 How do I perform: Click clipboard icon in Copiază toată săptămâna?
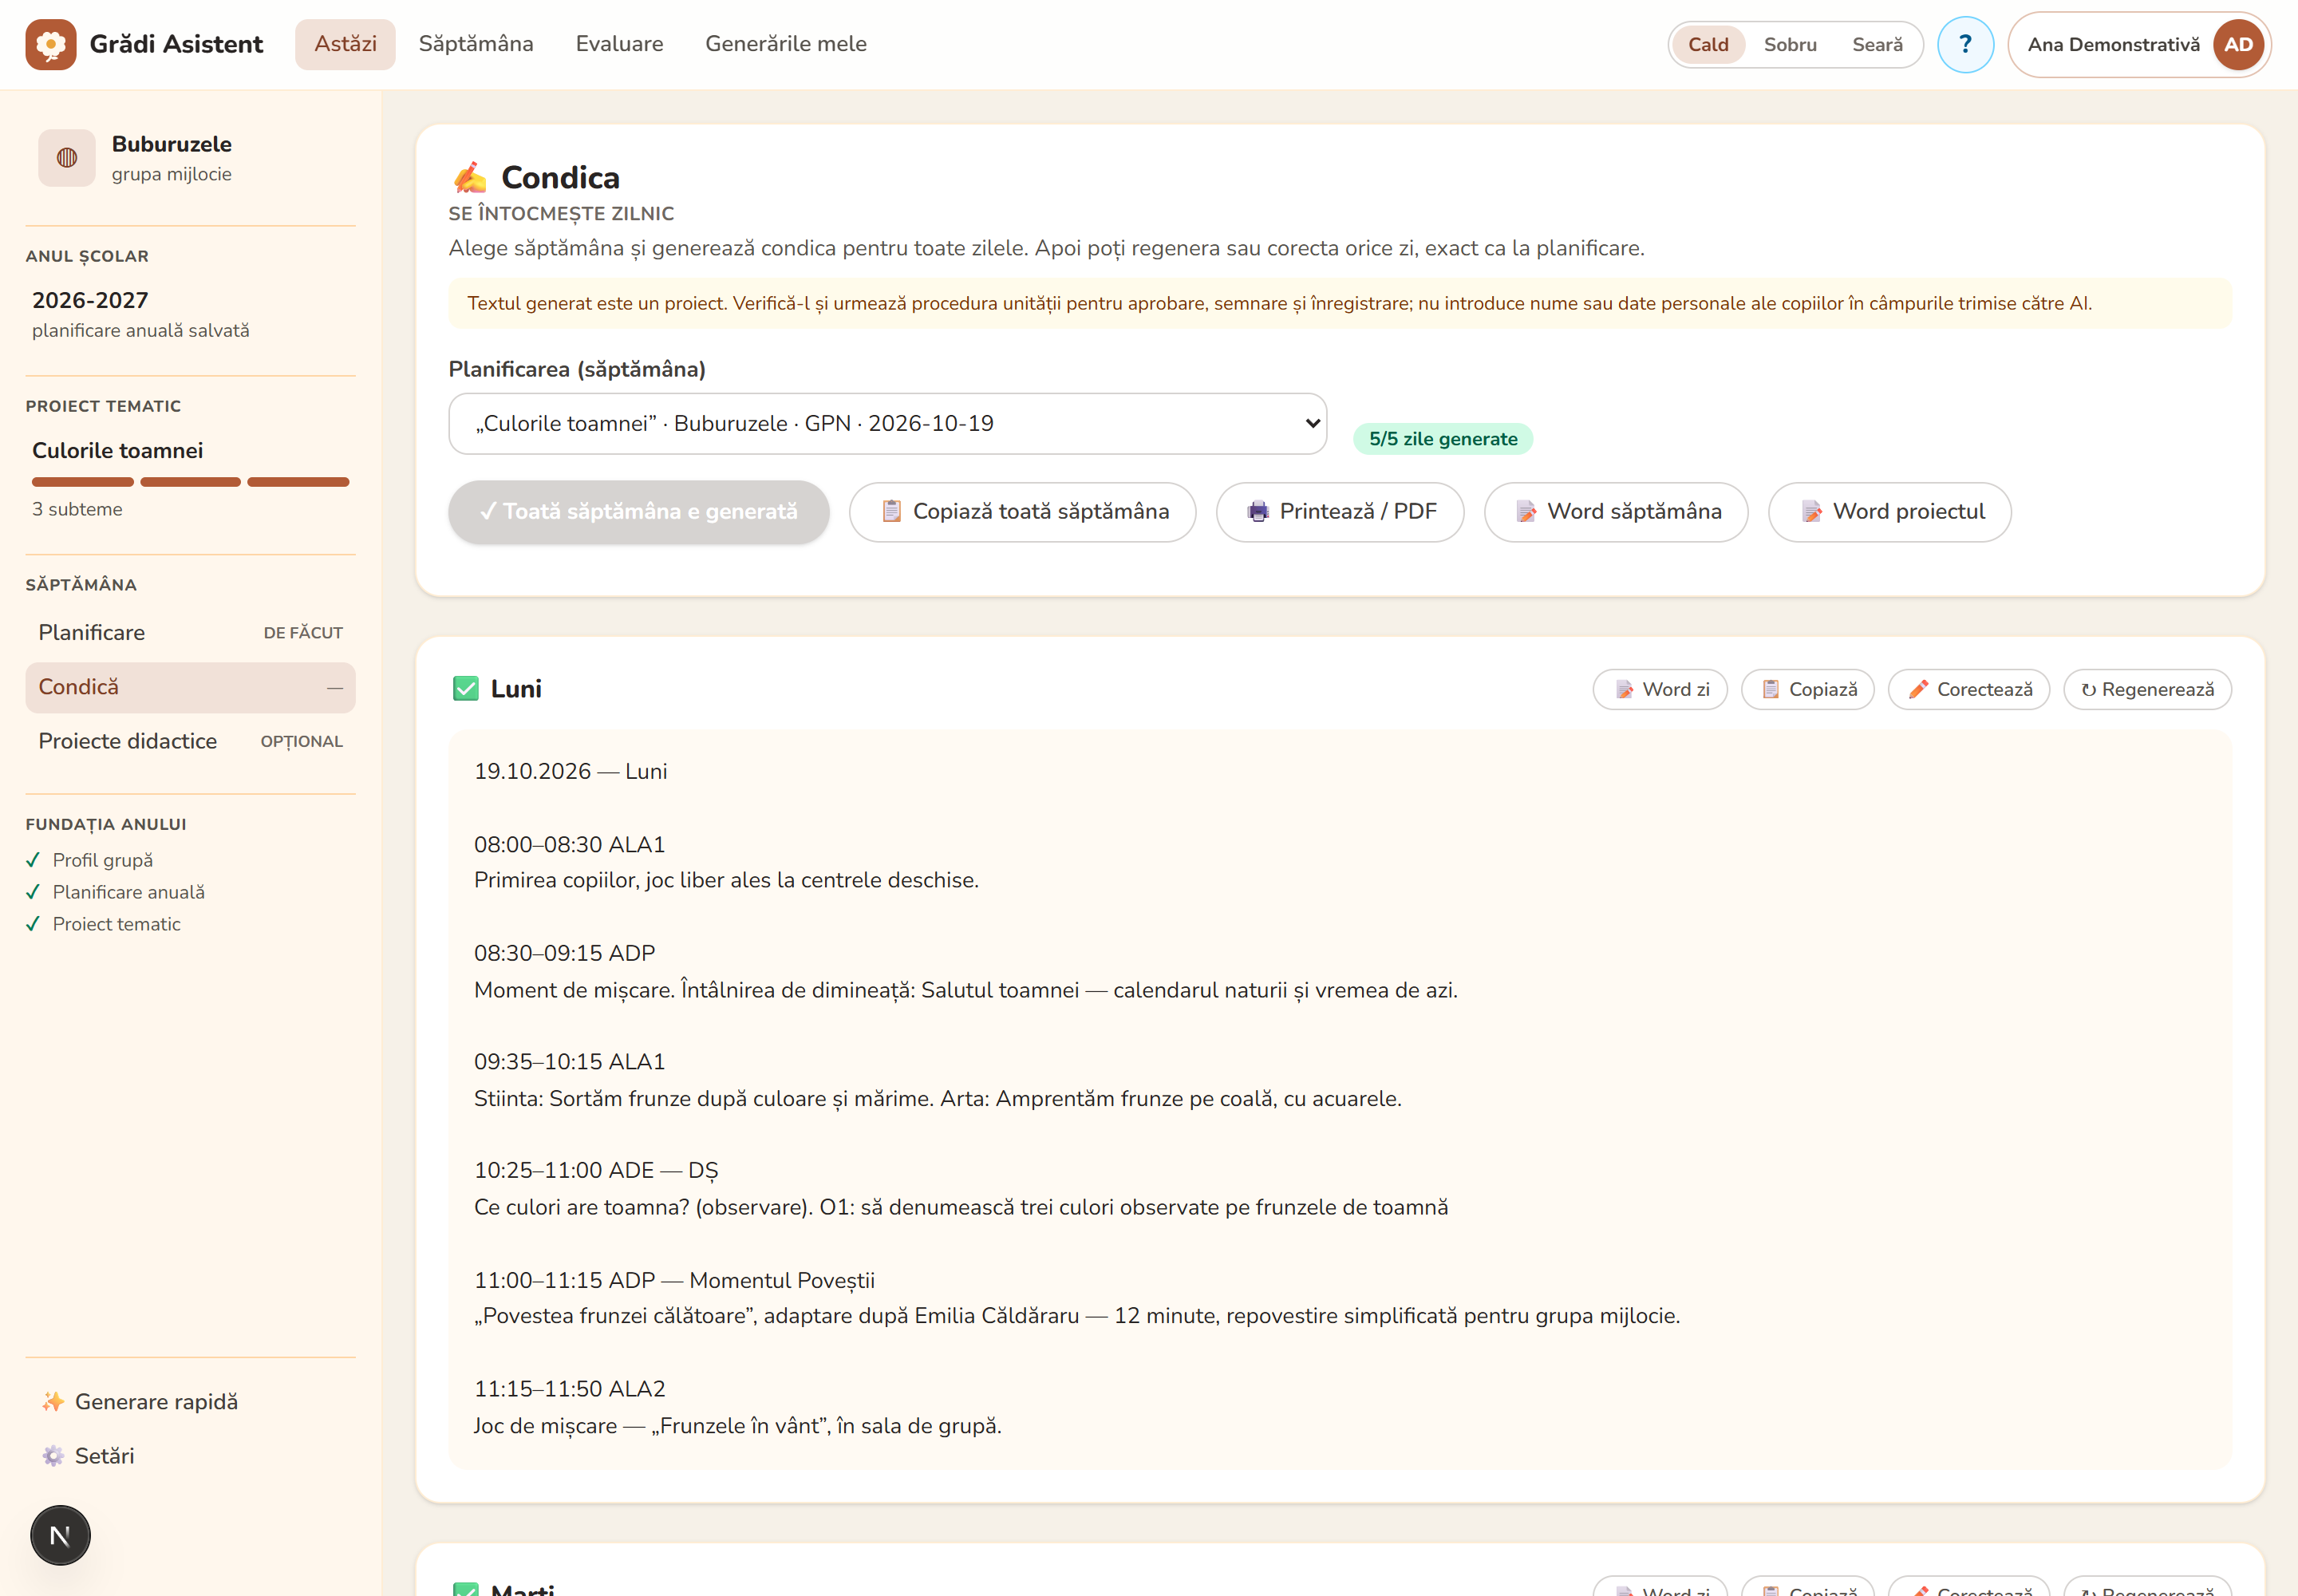pyautogui.click(x=891, y=511)
